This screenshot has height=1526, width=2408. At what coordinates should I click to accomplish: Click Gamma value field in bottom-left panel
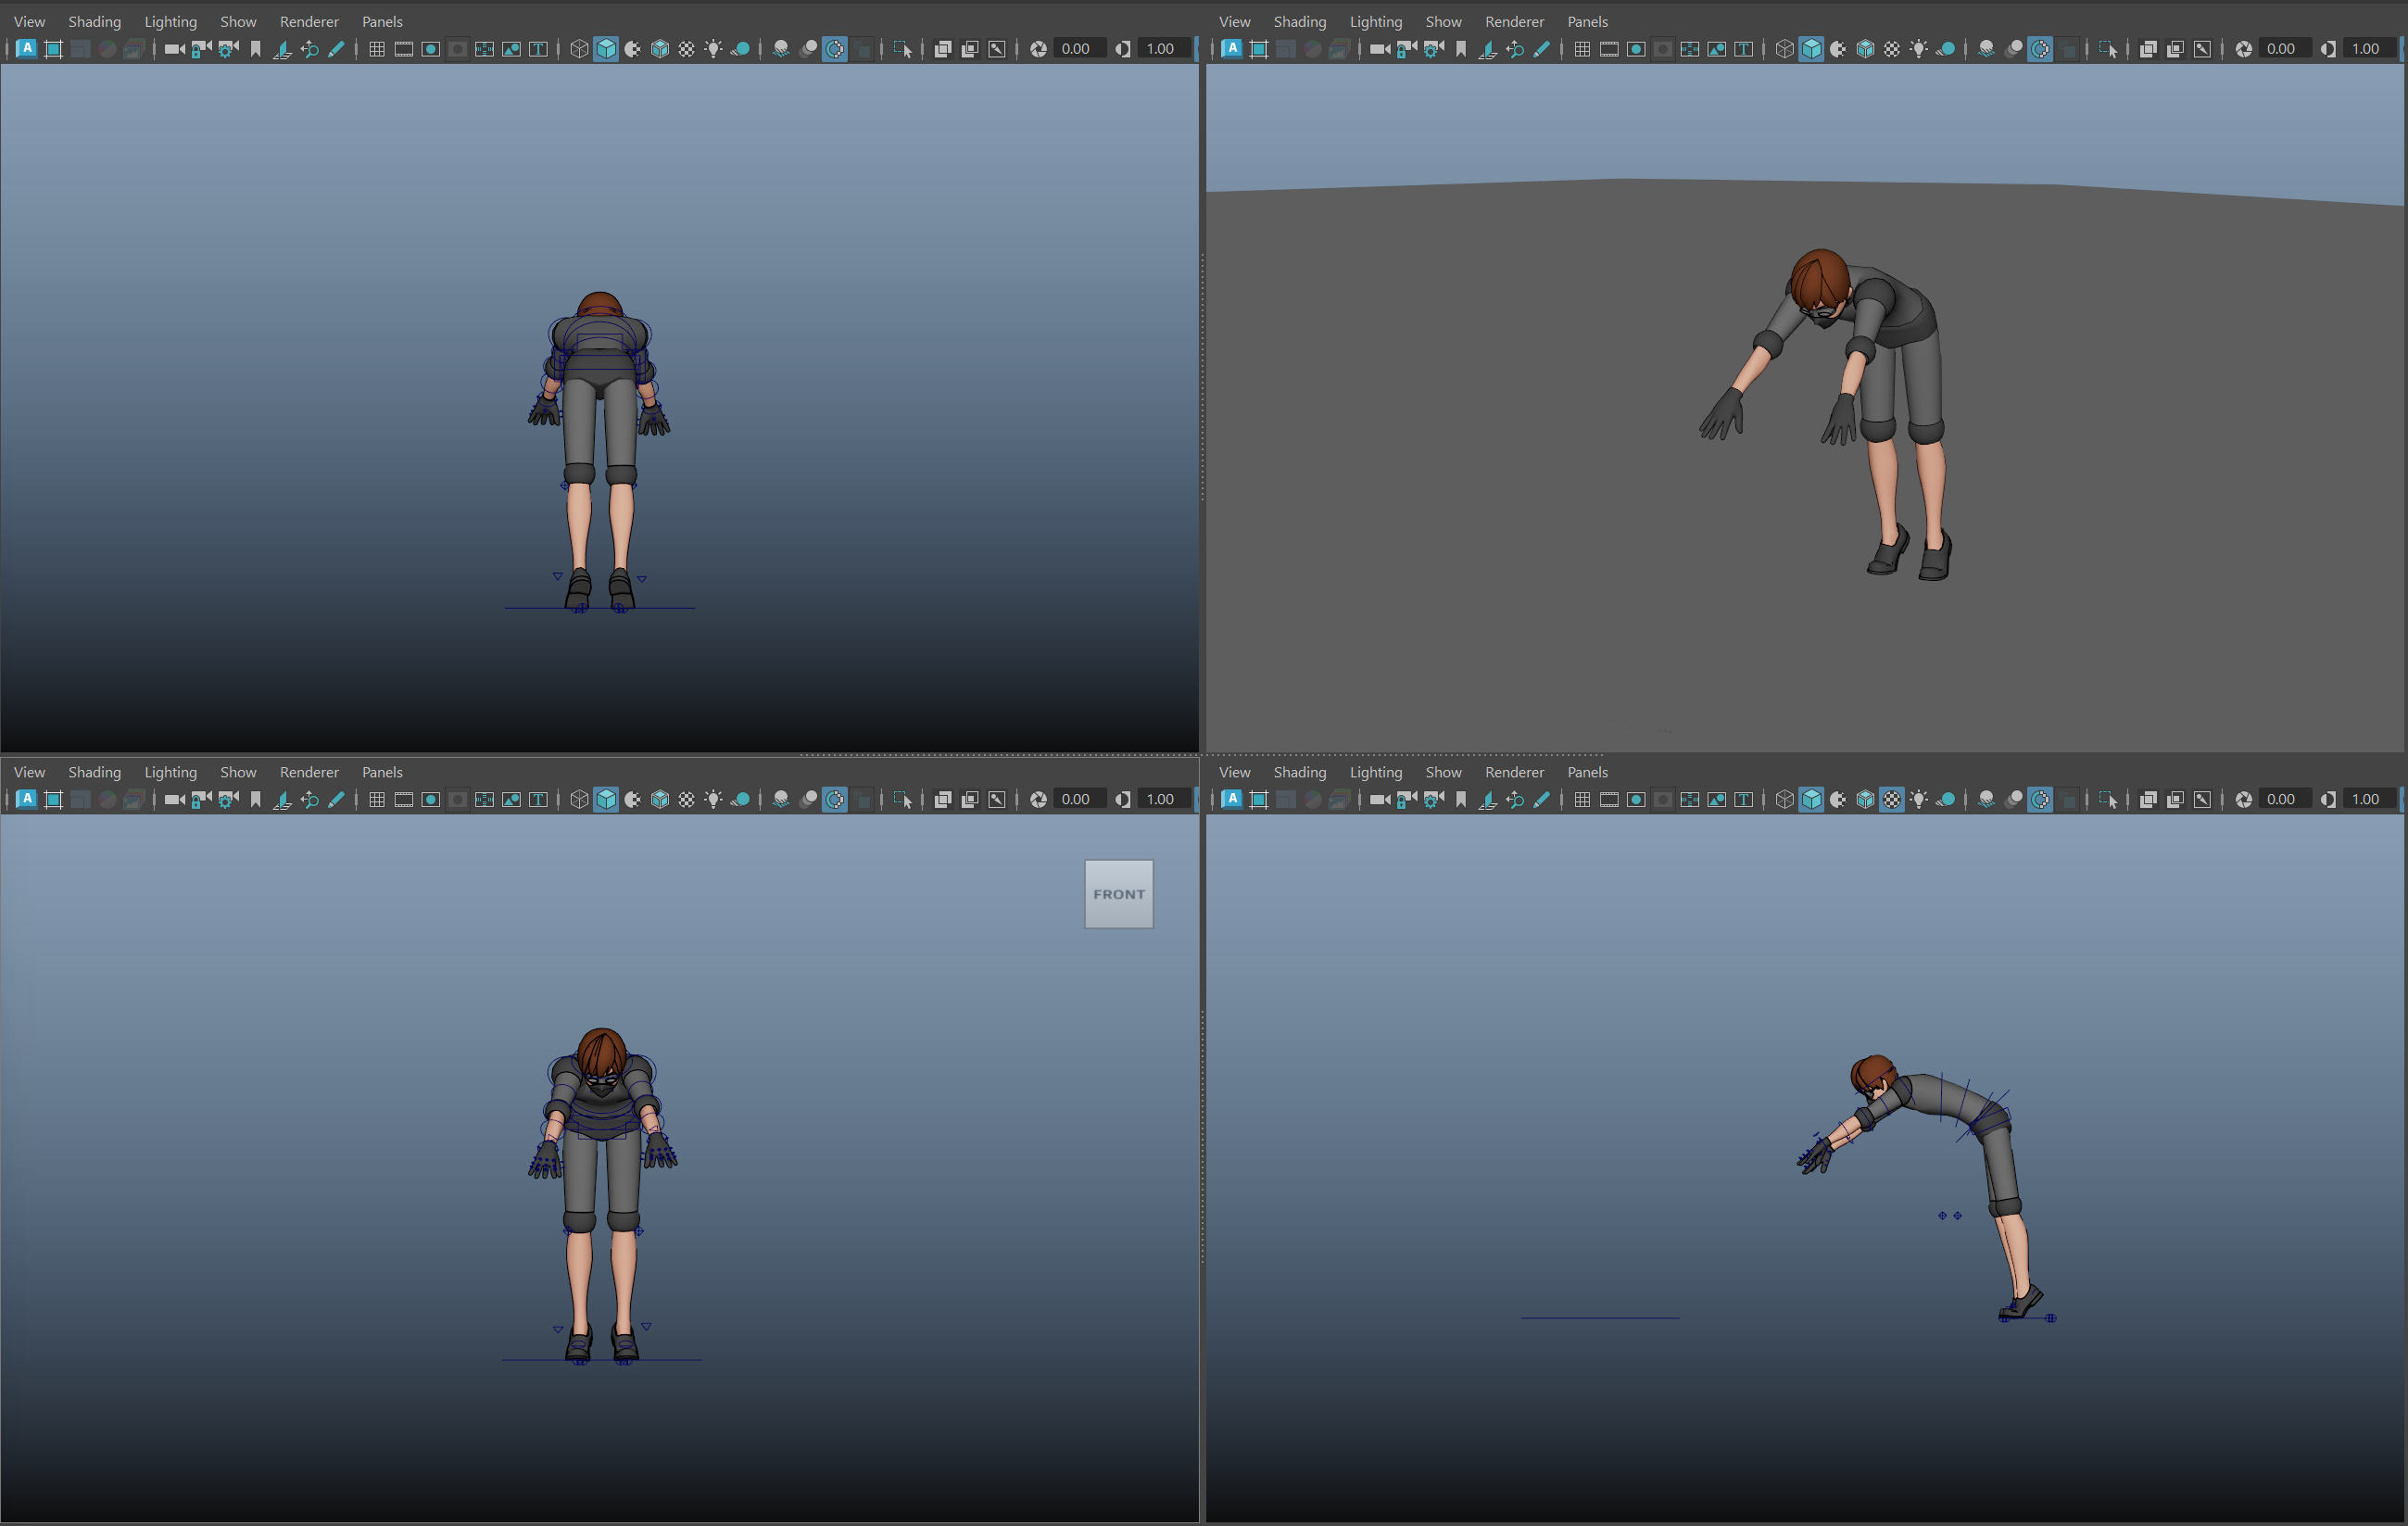coord(1162,799)
